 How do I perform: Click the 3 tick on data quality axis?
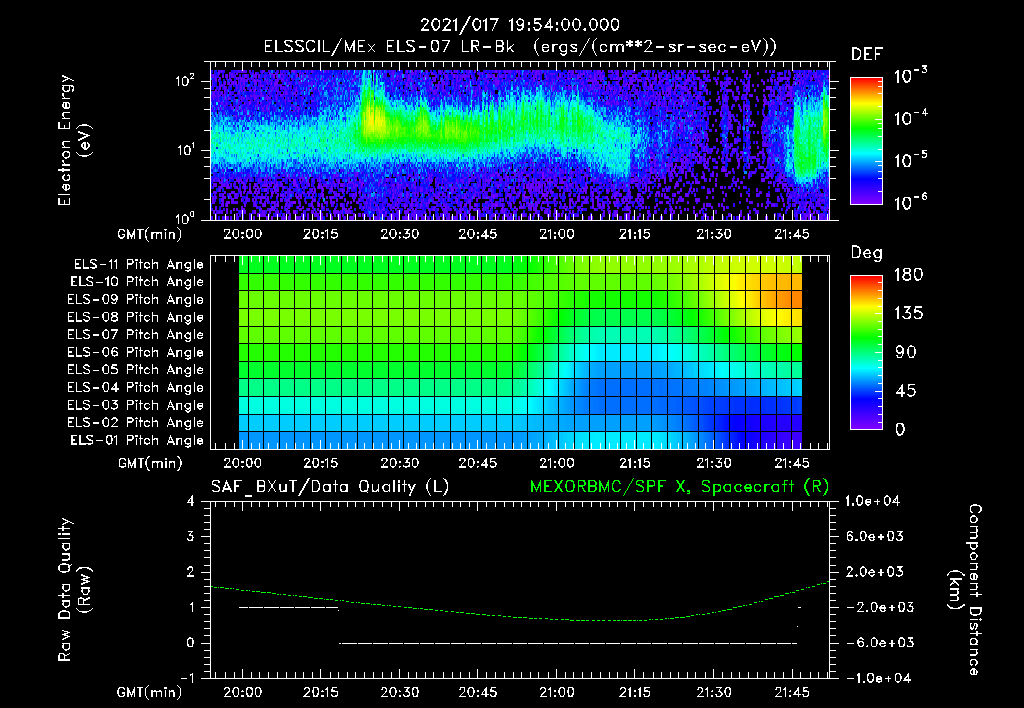[191, 537]
